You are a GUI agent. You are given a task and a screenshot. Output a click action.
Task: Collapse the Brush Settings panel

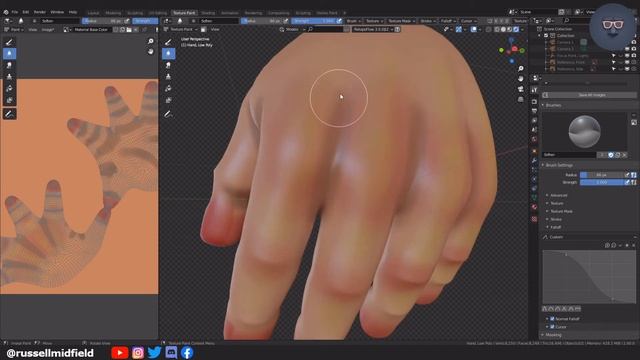pos(558,165)
